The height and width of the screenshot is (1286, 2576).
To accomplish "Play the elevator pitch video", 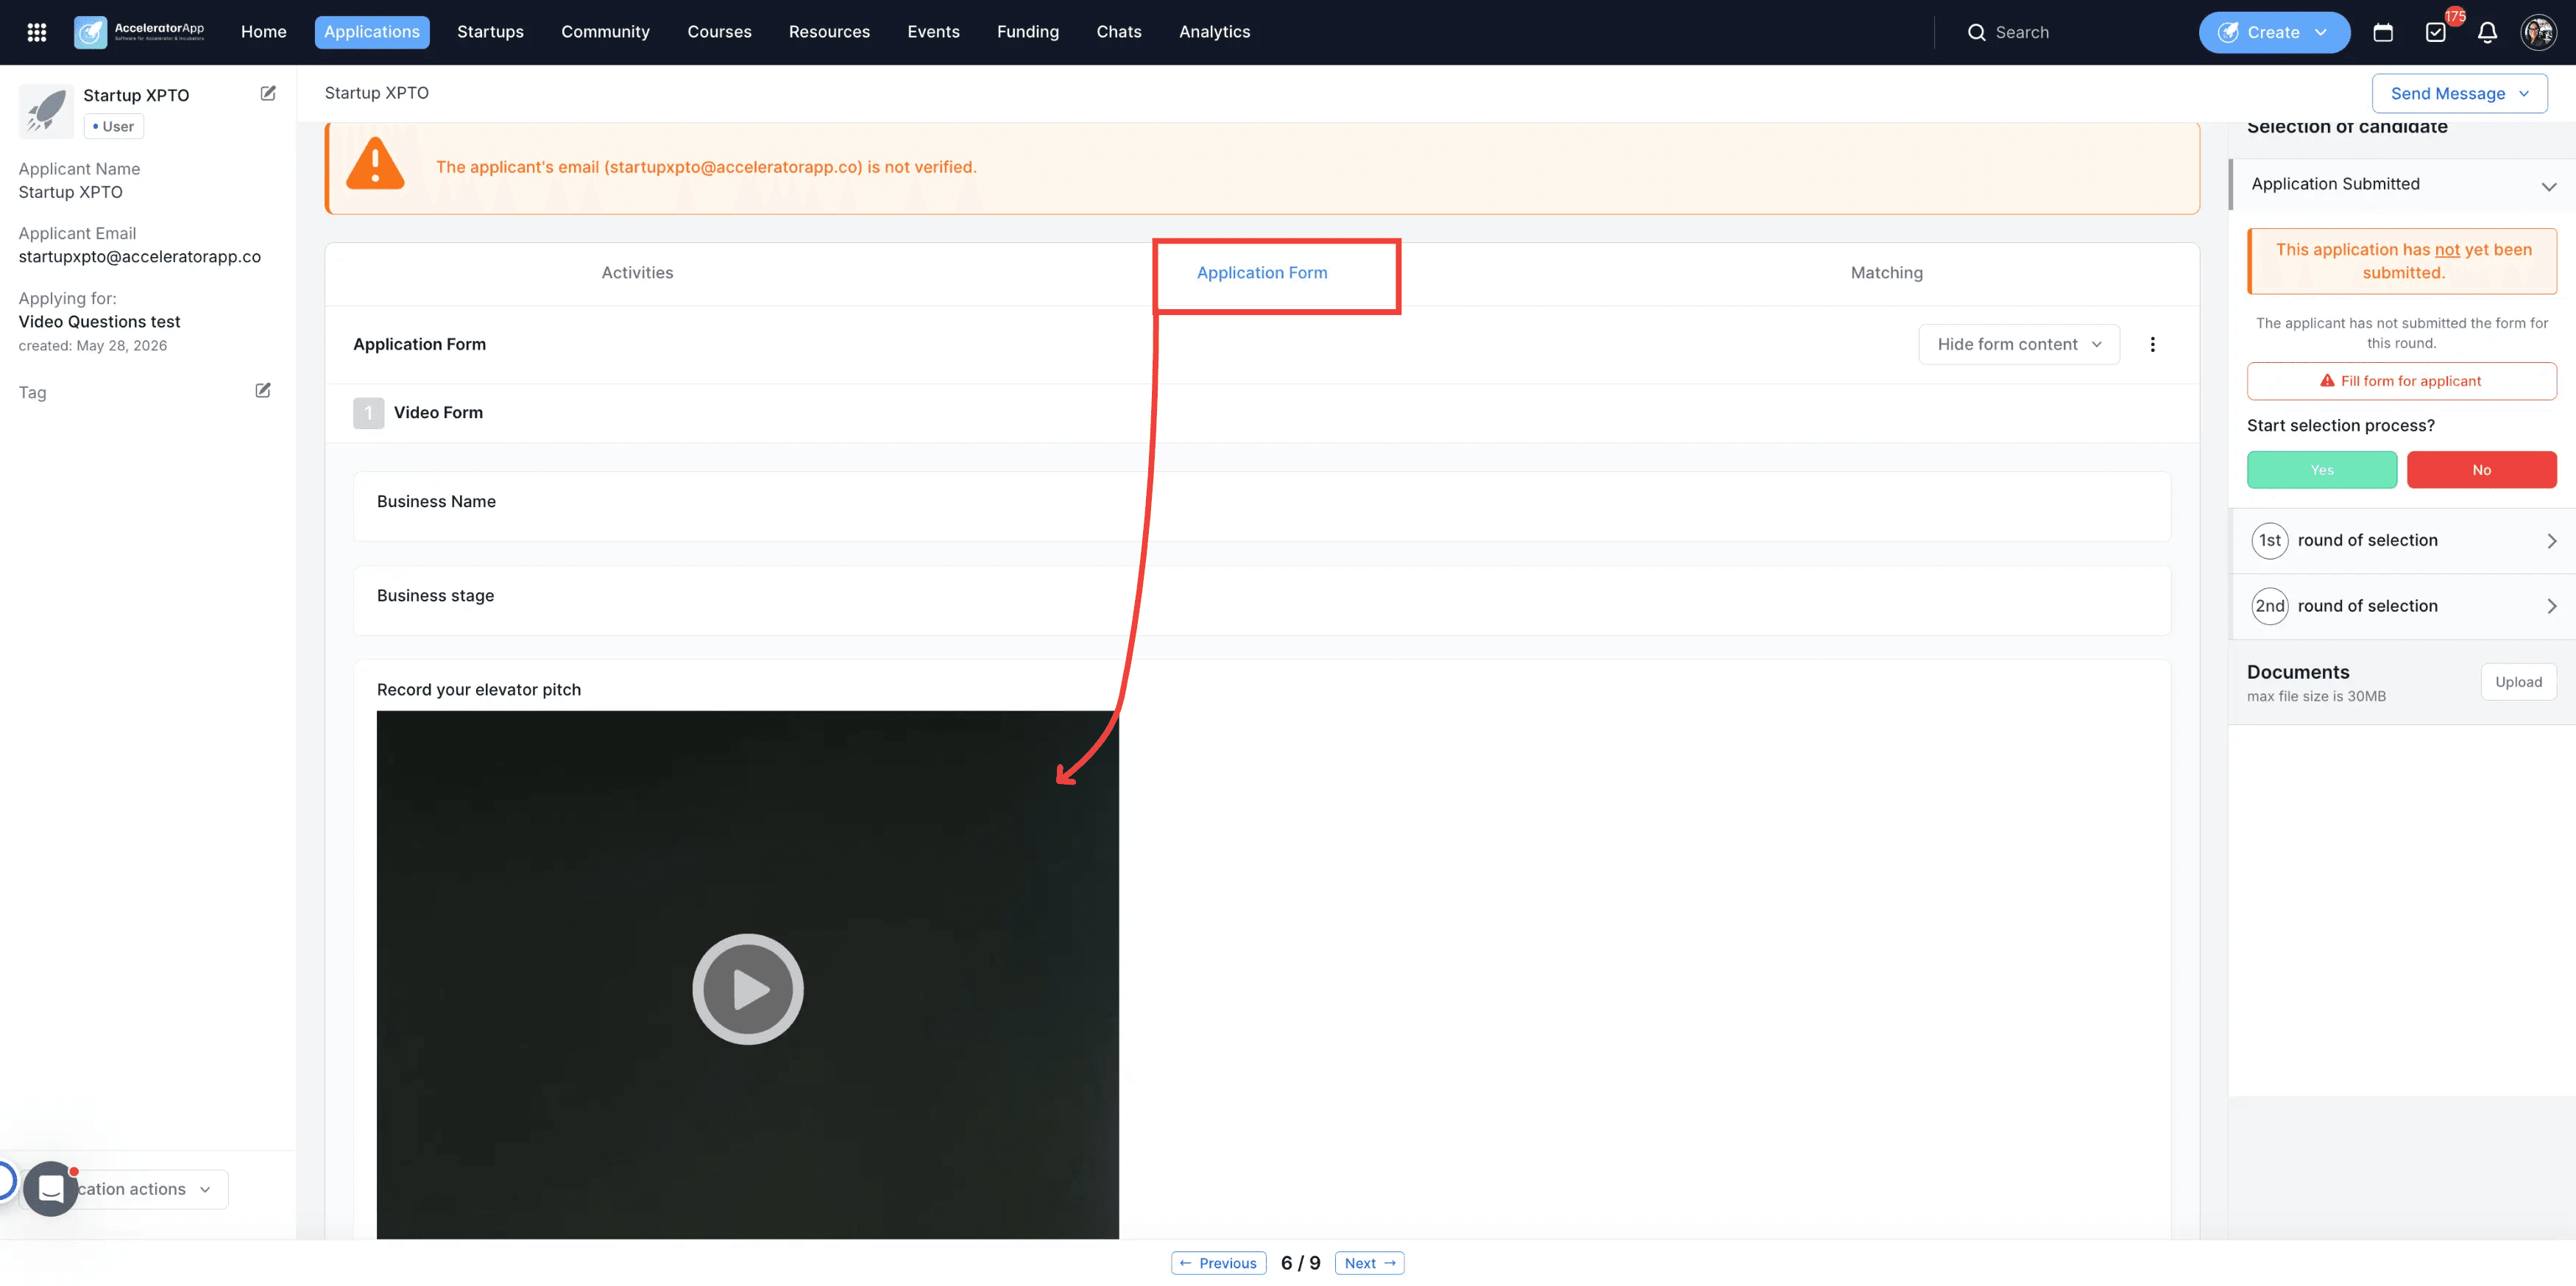I will pos(748,989).
